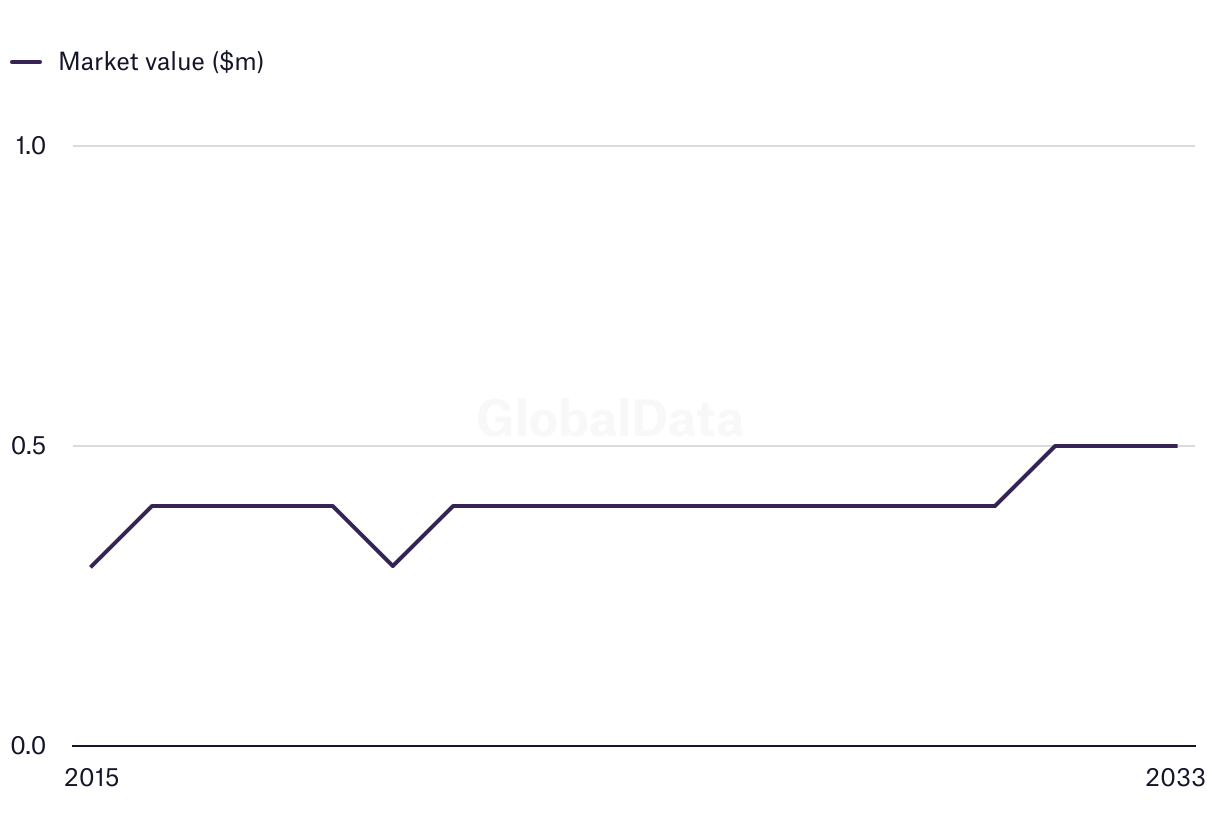Click the V-shaped dip's lowest point

tap(392, 566)
